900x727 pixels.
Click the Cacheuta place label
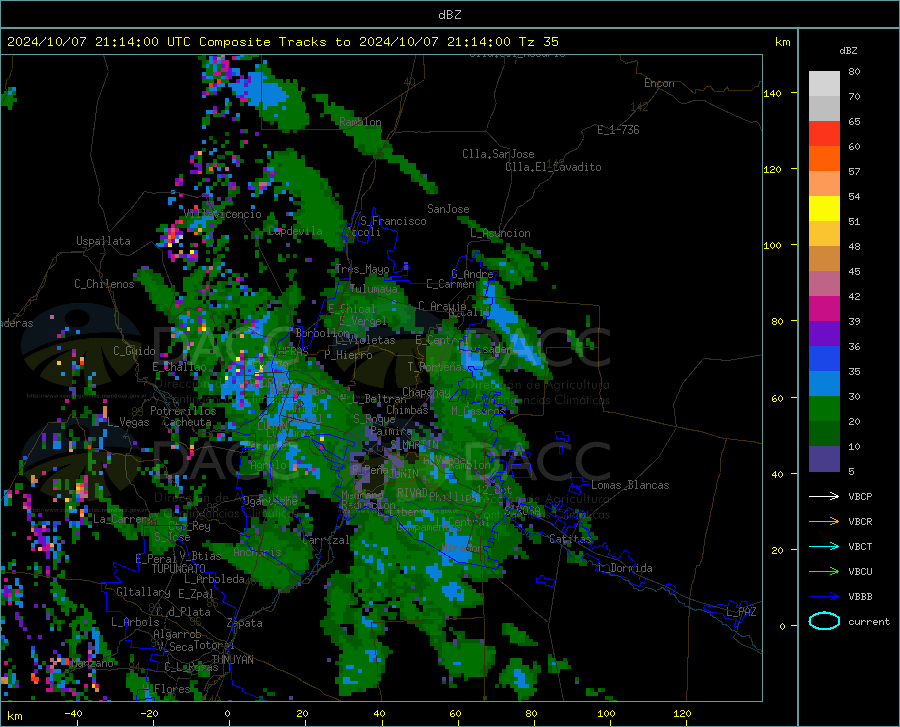[x=187, y=422]
